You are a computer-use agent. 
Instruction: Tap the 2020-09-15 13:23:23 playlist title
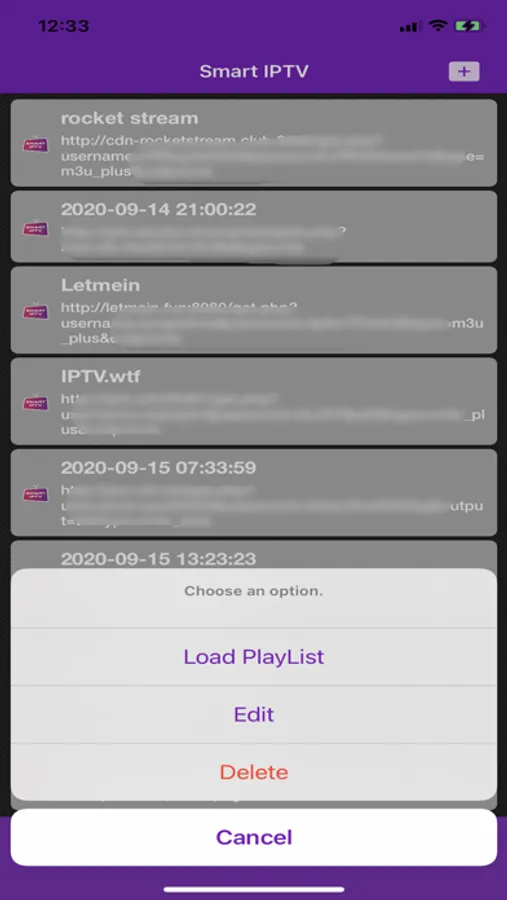coord(158,558)
